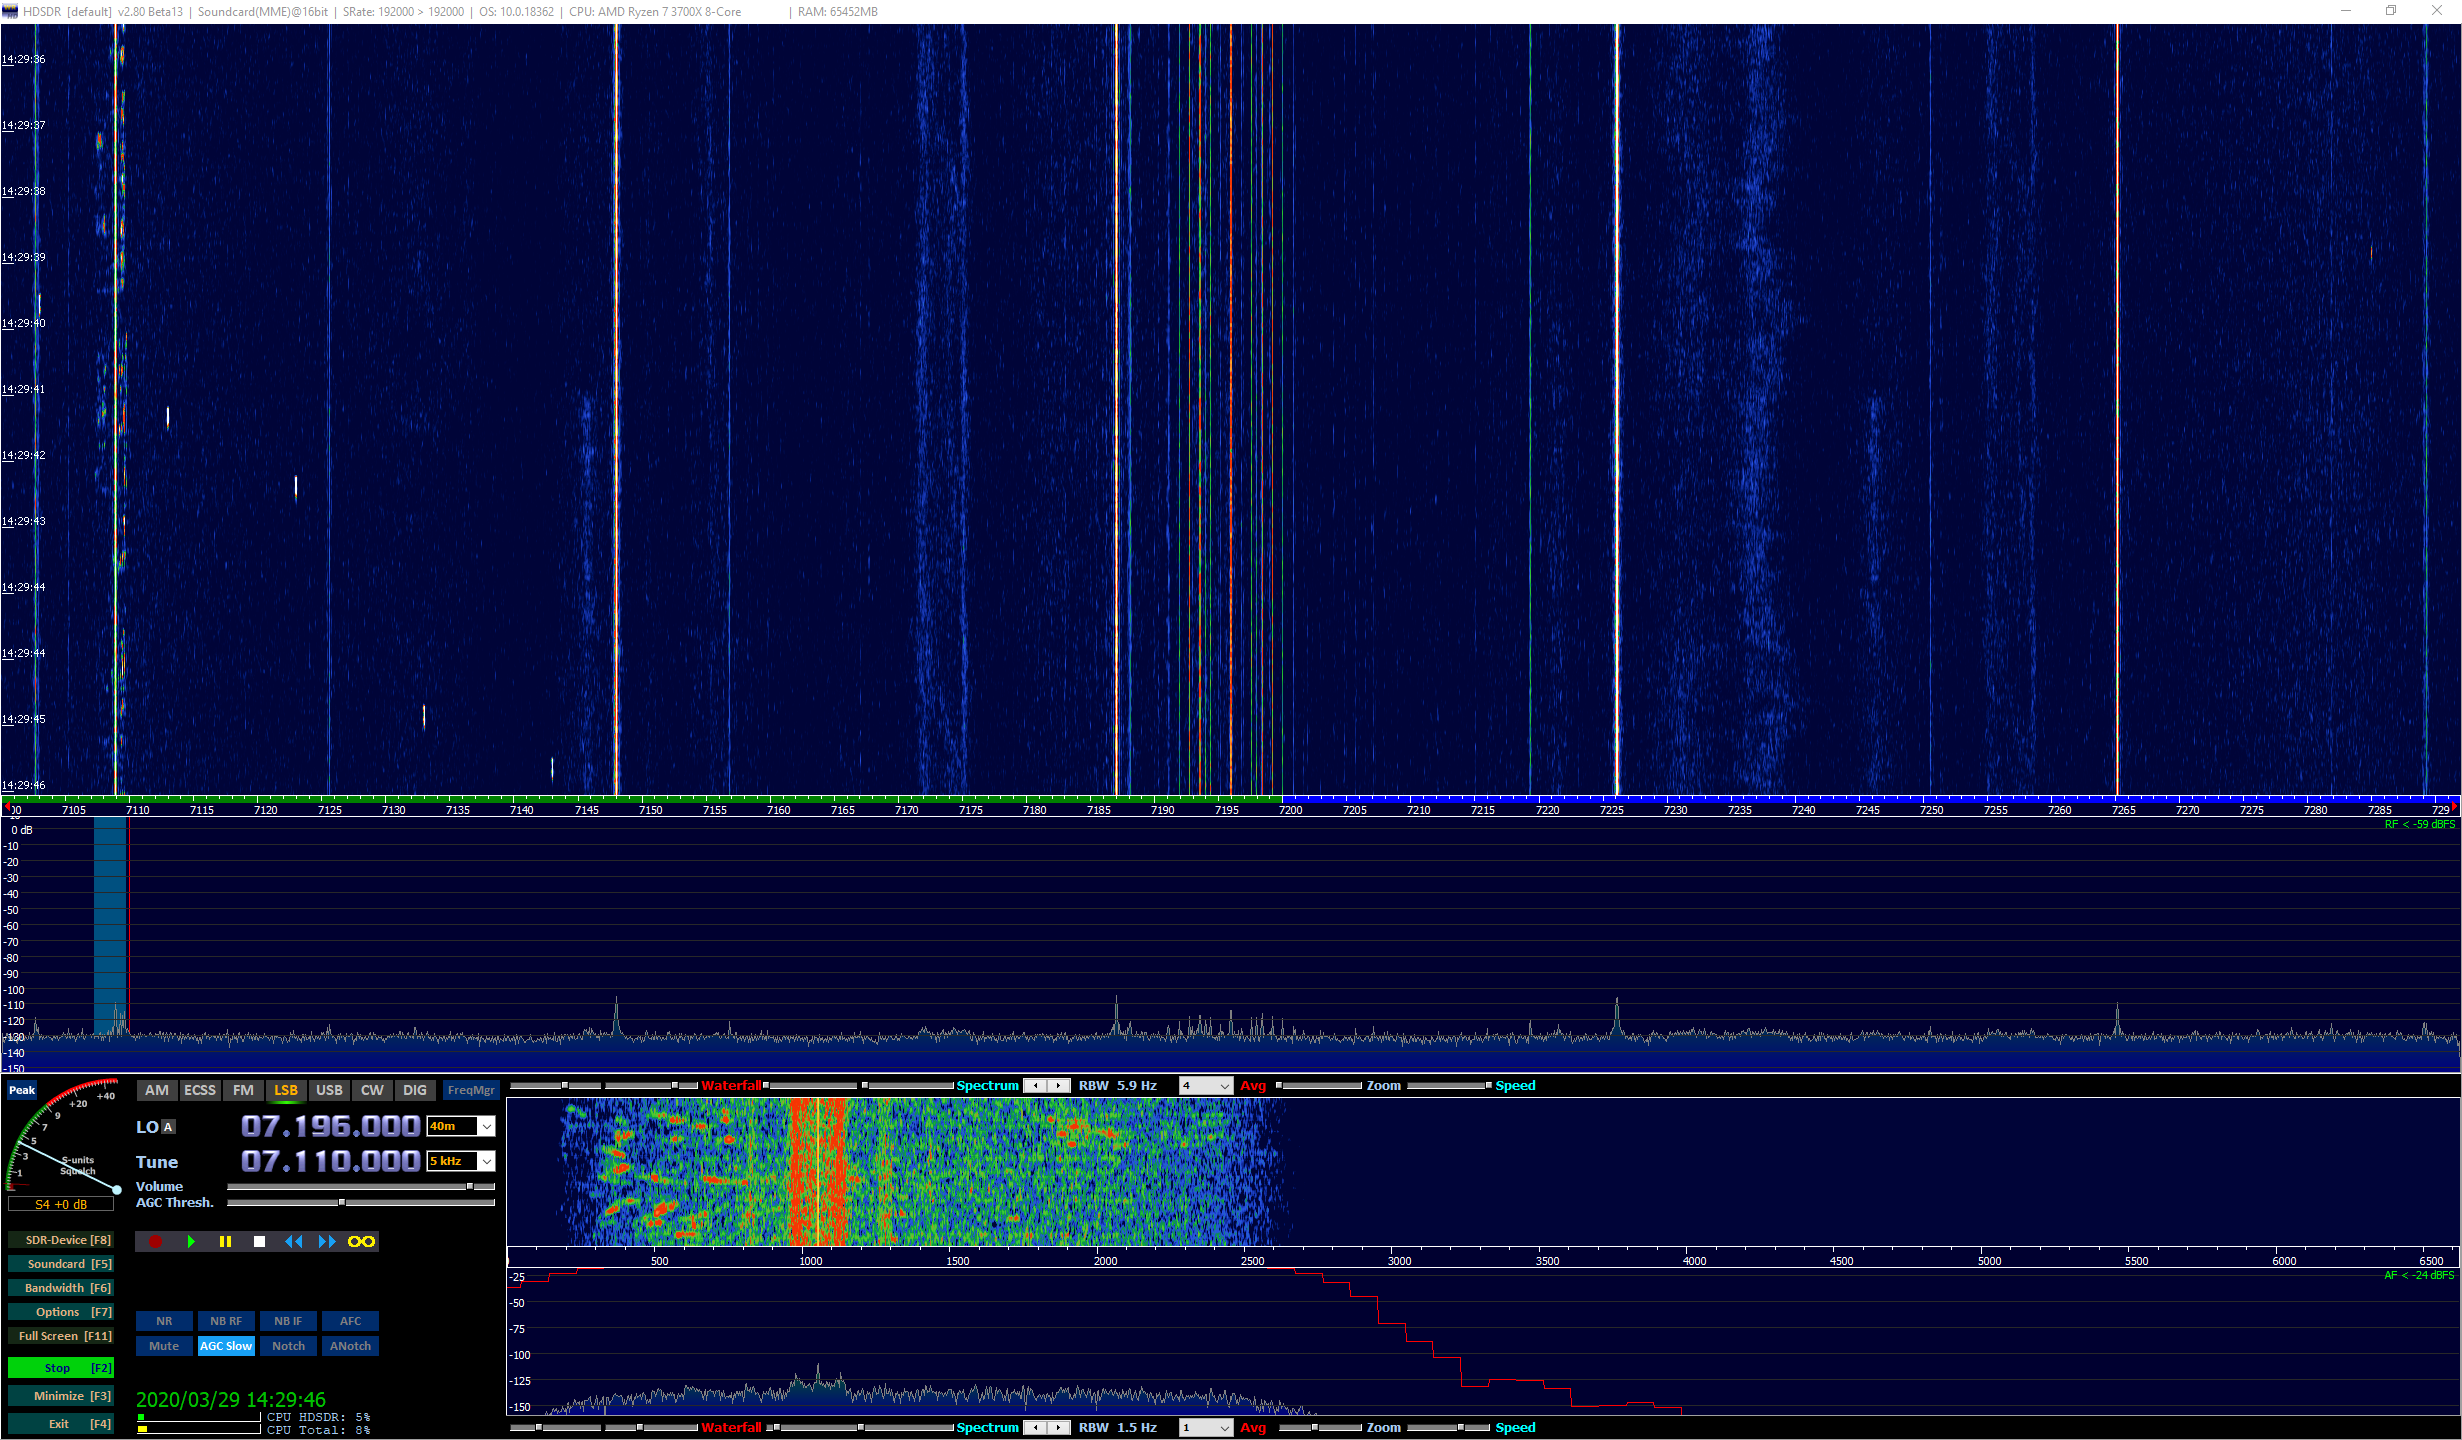Click the play button in transport controls
Image resolution: width=2462 pixels, height=1440 pixels.
pos(191,1241)
